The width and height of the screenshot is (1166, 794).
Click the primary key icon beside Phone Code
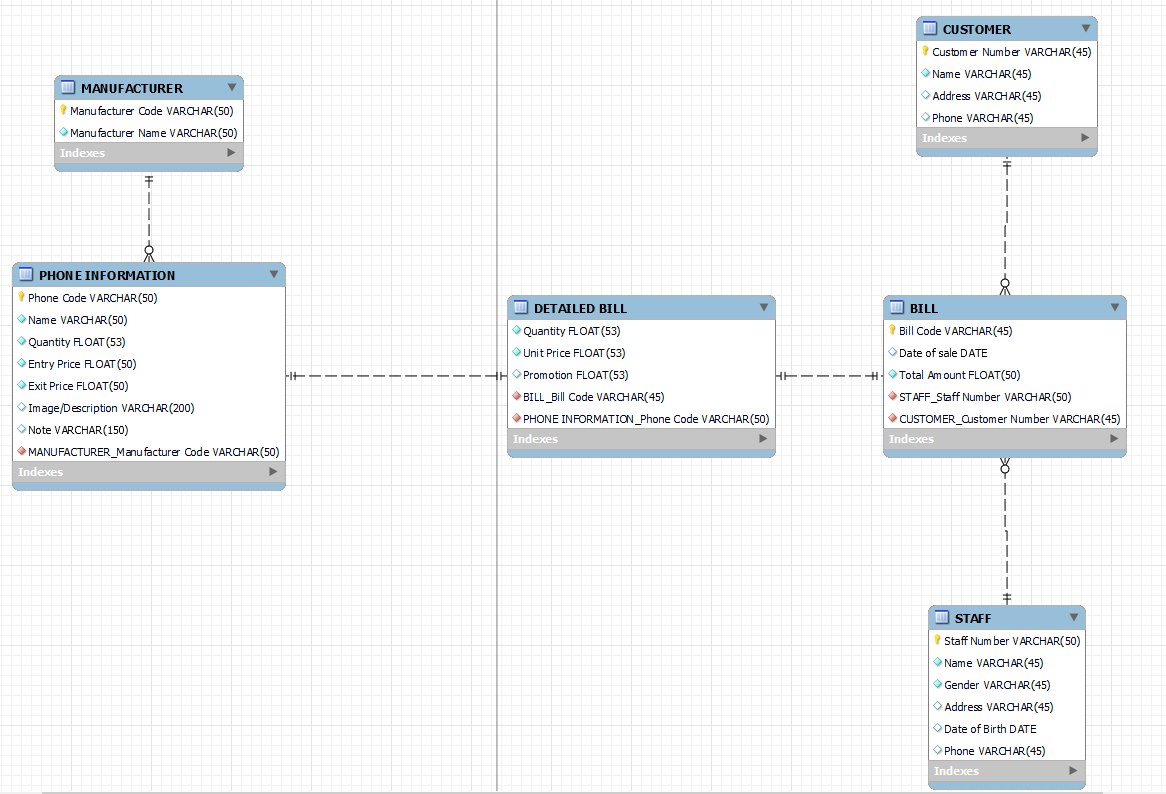click(21, 297)
